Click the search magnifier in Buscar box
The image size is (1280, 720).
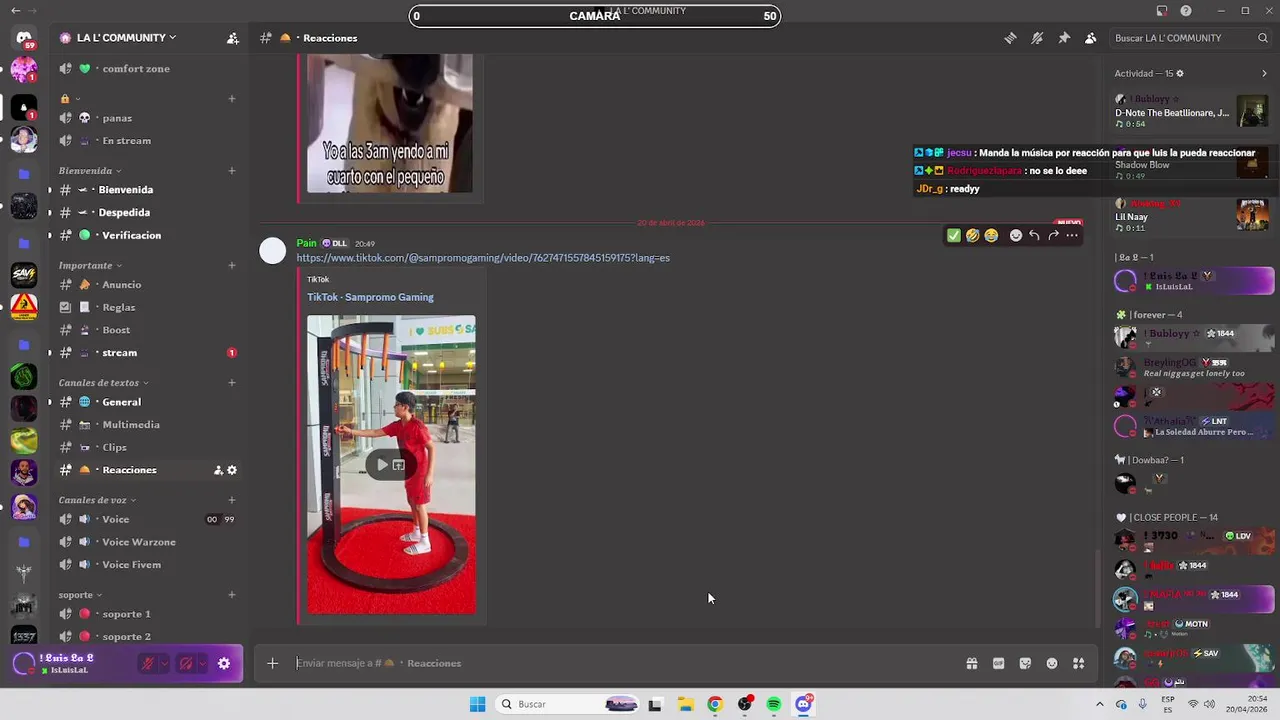tap(1263, 38)
